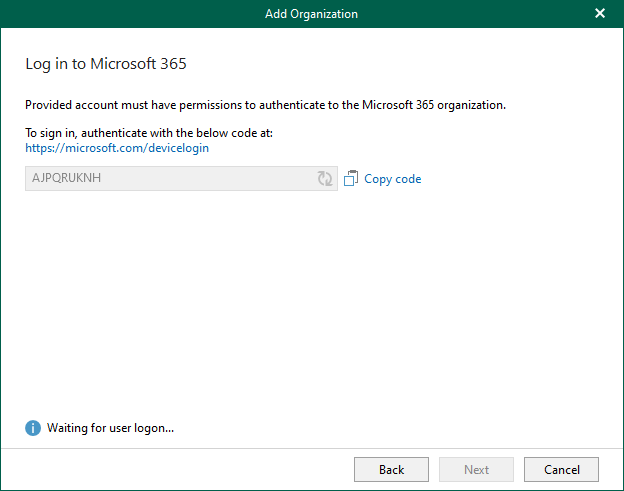Click the Copy code link text
This screenshot has height=491, width=624.
392,179
